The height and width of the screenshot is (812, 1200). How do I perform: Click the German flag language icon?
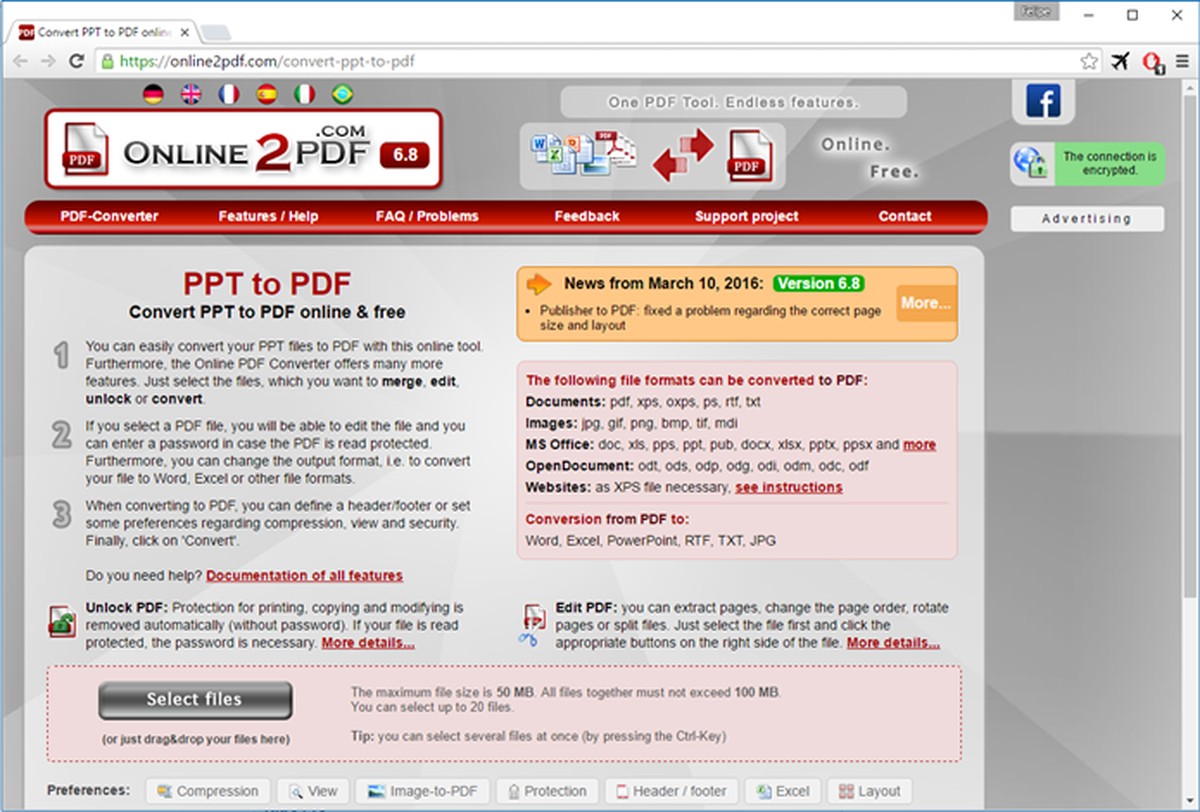153,94
